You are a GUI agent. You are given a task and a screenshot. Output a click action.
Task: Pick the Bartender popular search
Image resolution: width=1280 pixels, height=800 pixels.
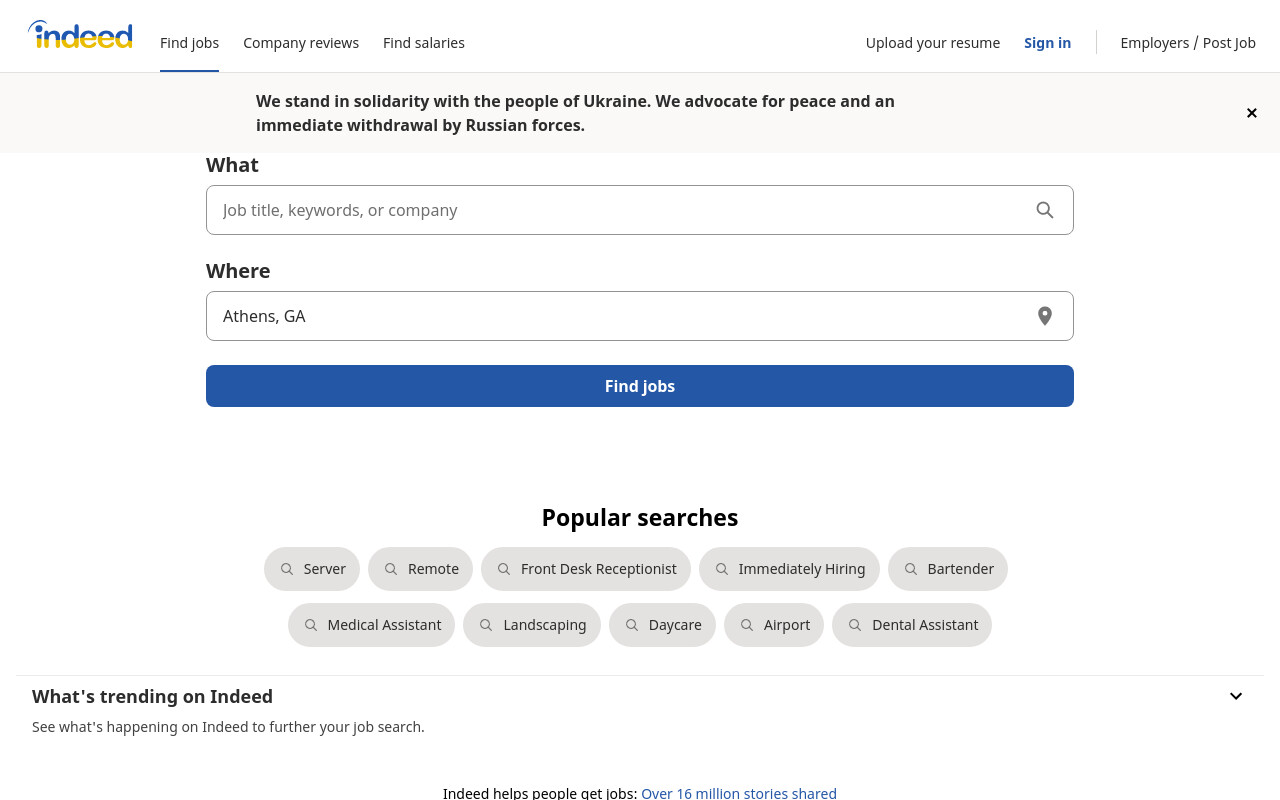(948, 569)
